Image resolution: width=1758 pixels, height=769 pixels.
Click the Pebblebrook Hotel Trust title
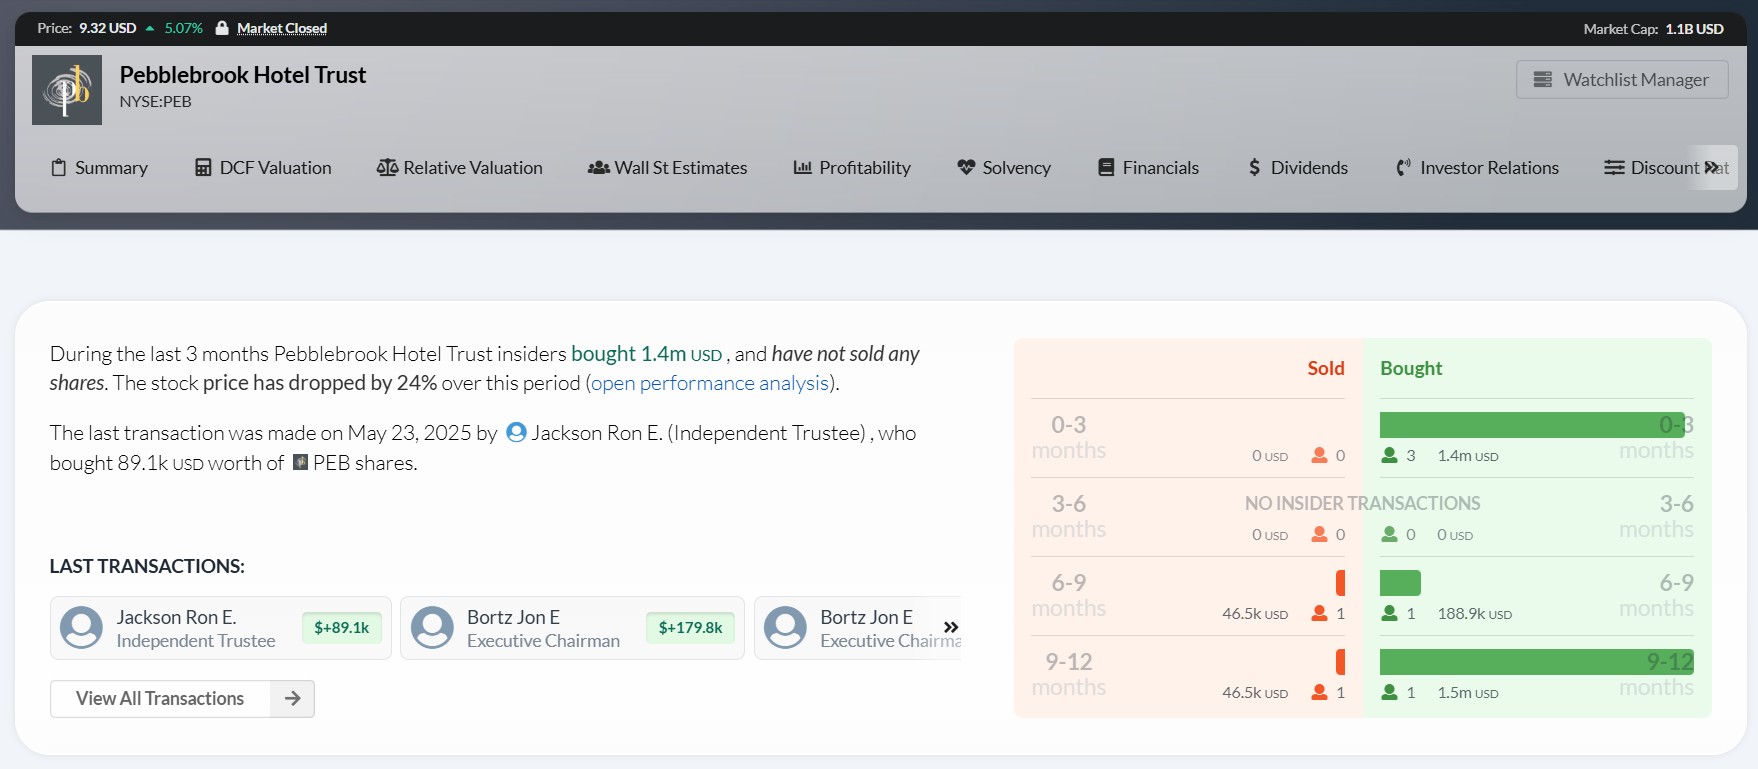click(x=243, y=75)
